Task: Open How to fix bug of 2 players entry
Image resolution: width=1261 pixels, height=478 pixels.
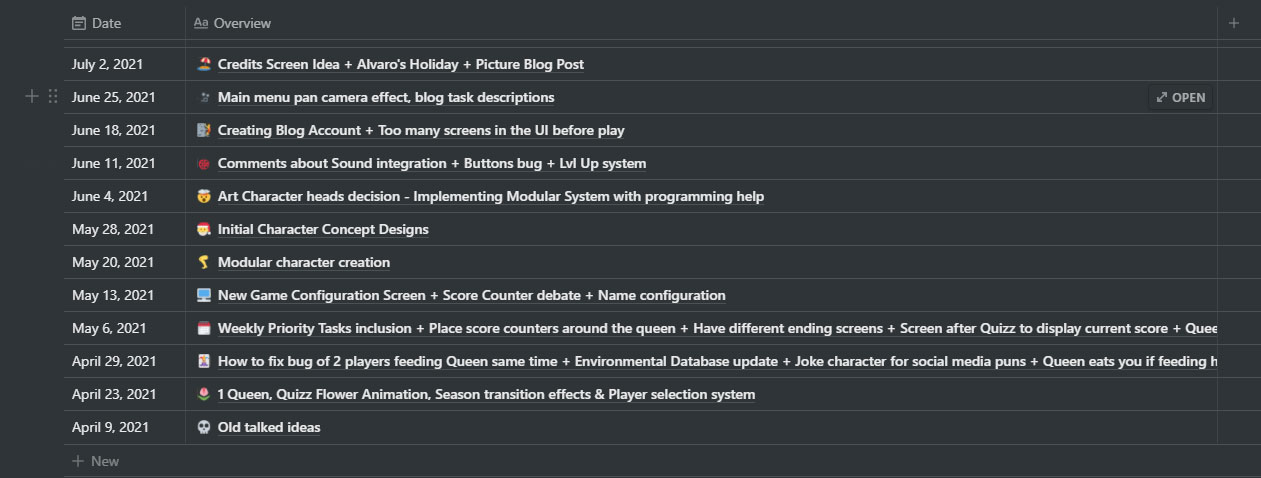Action: (x=717, y=361)
